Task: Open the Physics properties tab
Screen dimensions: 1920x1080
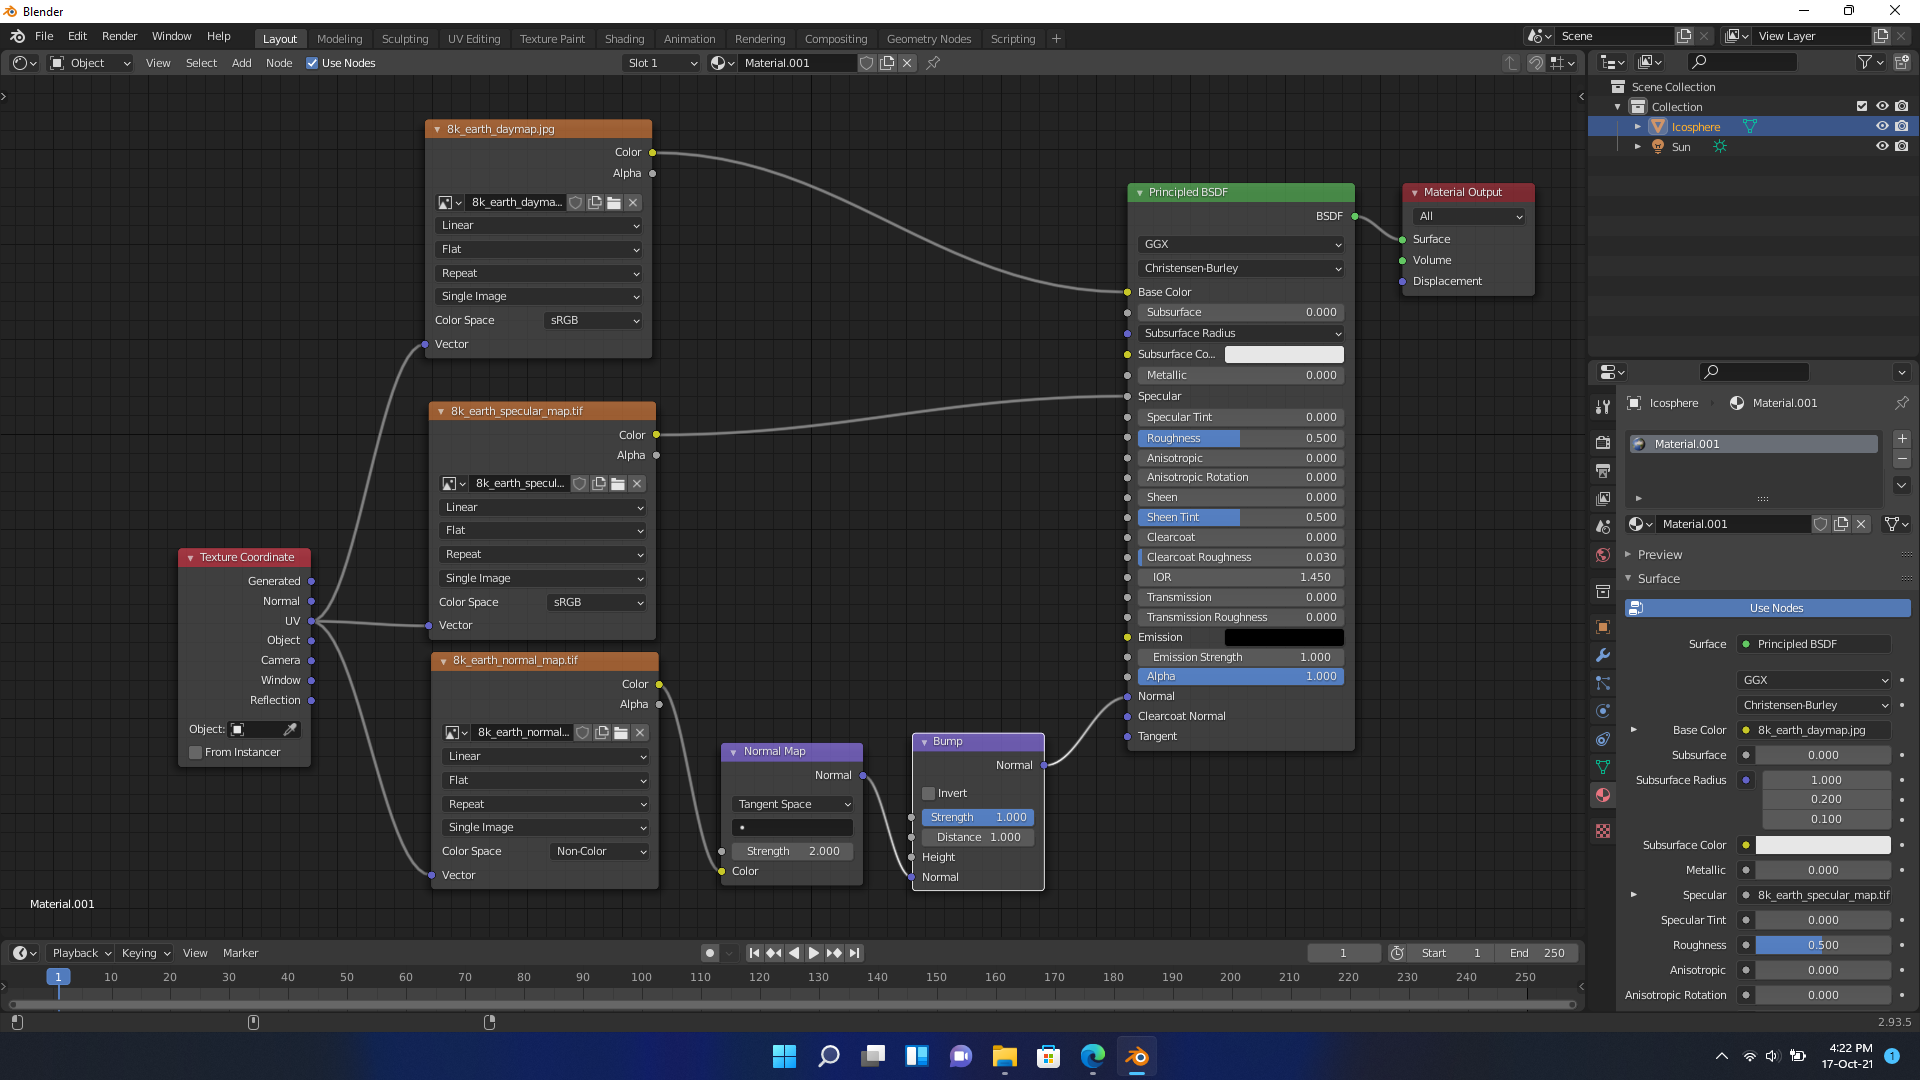Action: coord(1603,711)
